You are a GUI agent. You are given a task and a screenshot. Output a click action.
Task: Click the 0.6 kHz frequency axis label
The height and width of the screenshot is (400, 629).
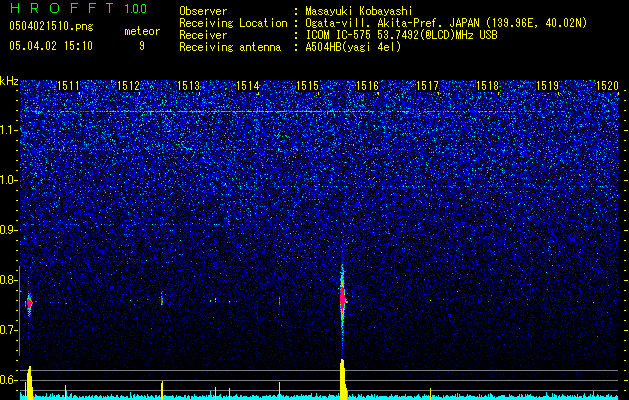8,380
